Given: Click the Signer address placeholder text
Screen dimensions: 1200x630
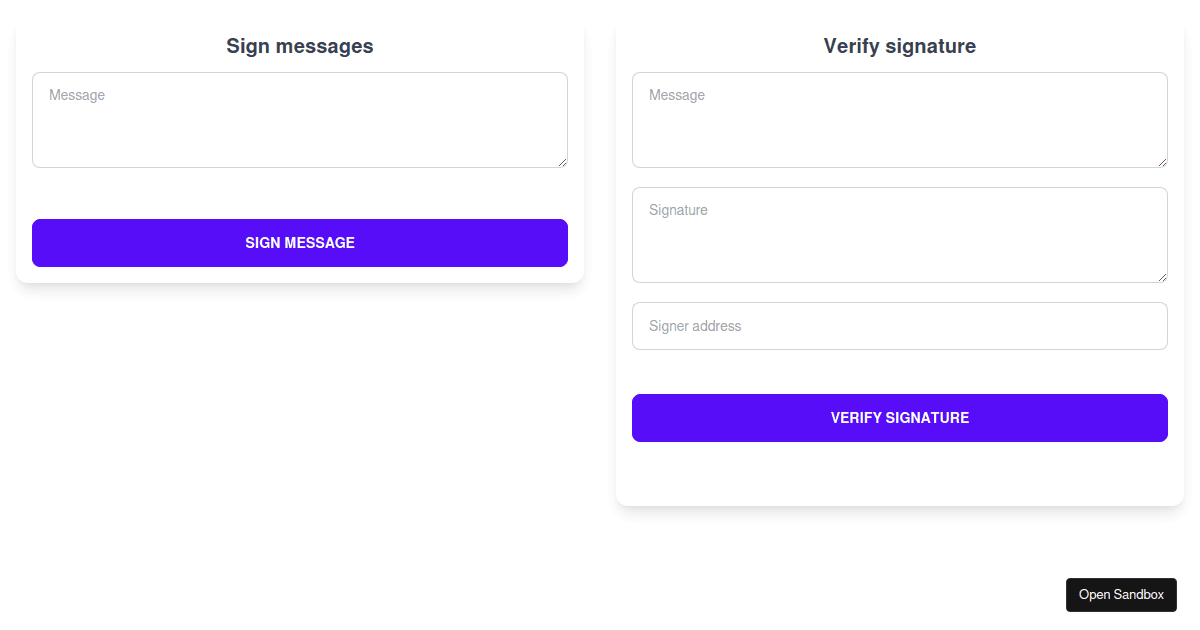Looking at the screenshot, I should [x=694, y=326].
